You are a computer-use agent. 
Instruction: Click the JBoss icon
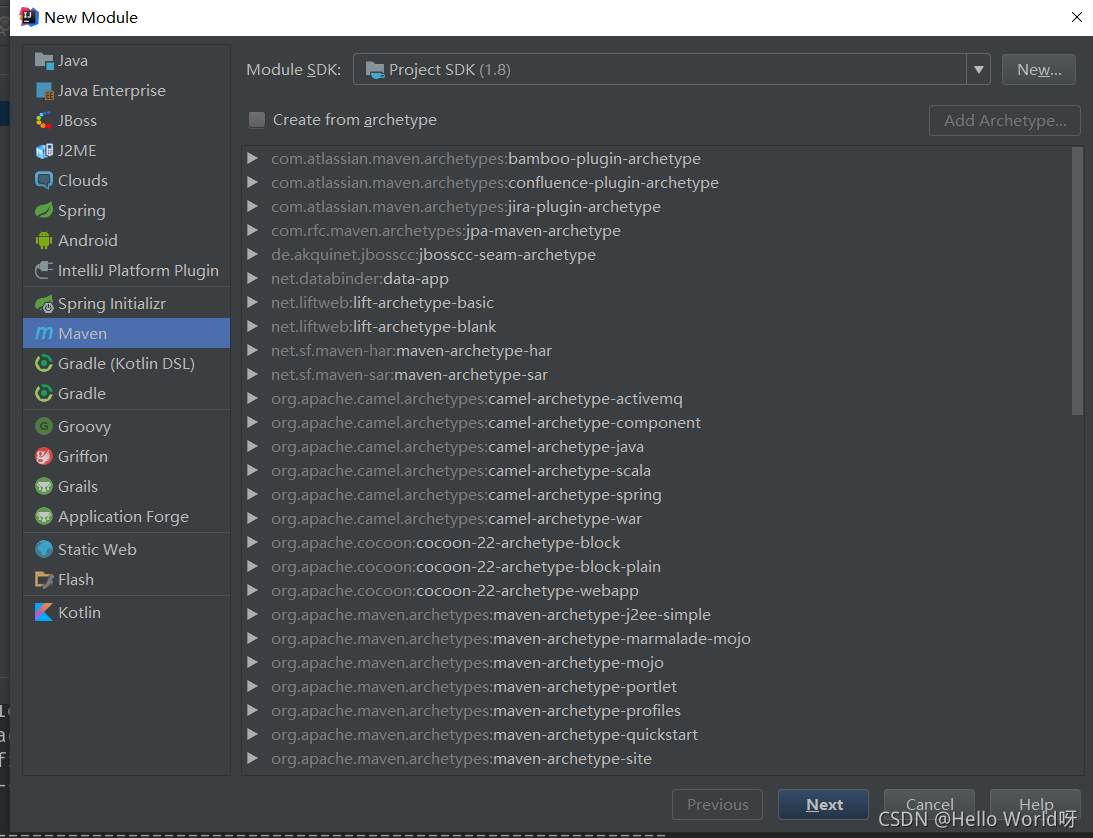click(44, 121)
